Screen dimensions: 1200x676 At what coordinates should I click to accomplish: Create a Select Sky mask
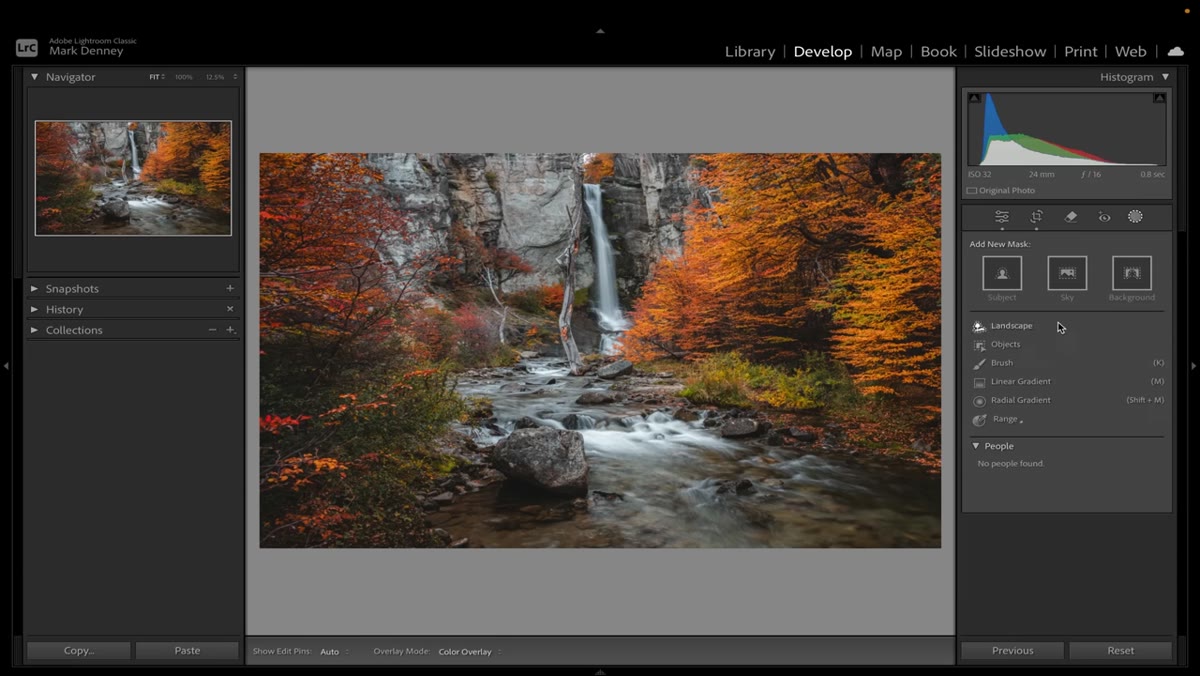[x=1067, y=273]
